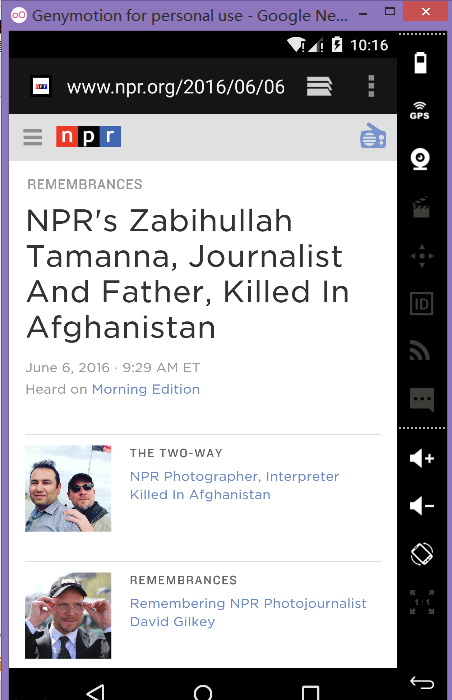Decrease device volume with speaker minus
The image size is (452, 700).
[x=422, y=506]
